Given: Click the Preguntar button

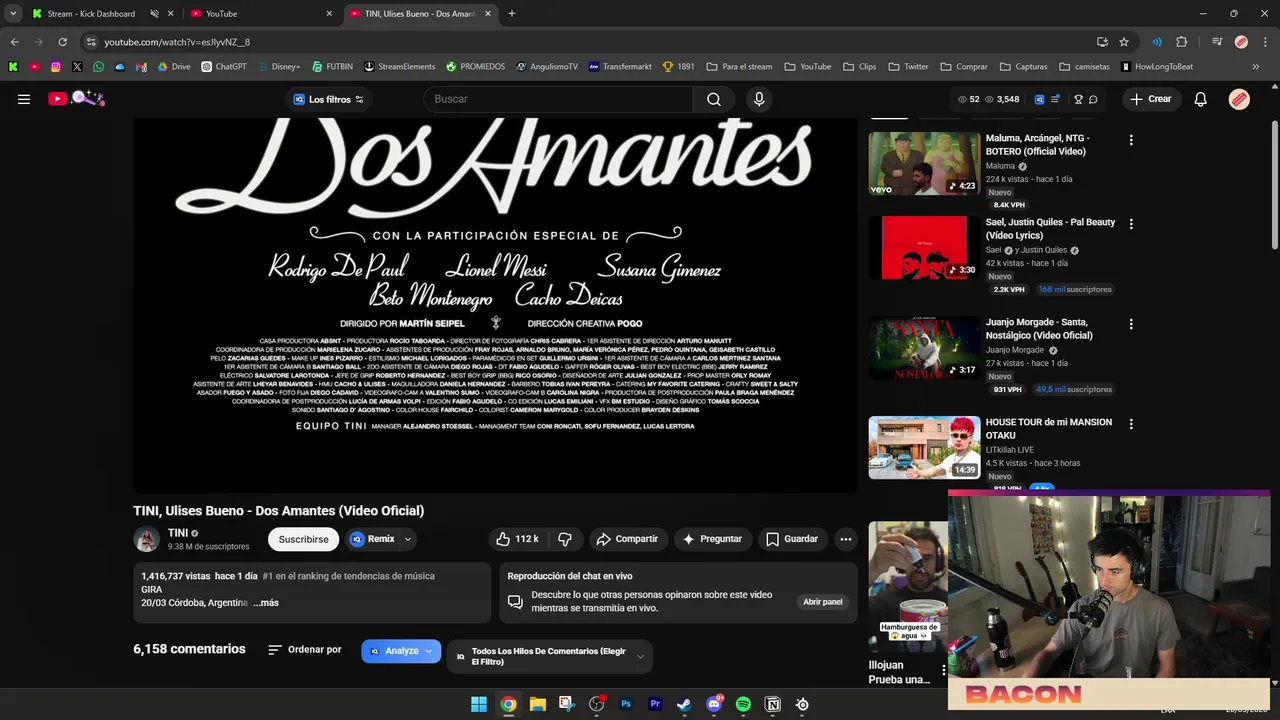Looking at the screenshot, I should [711, 539].
